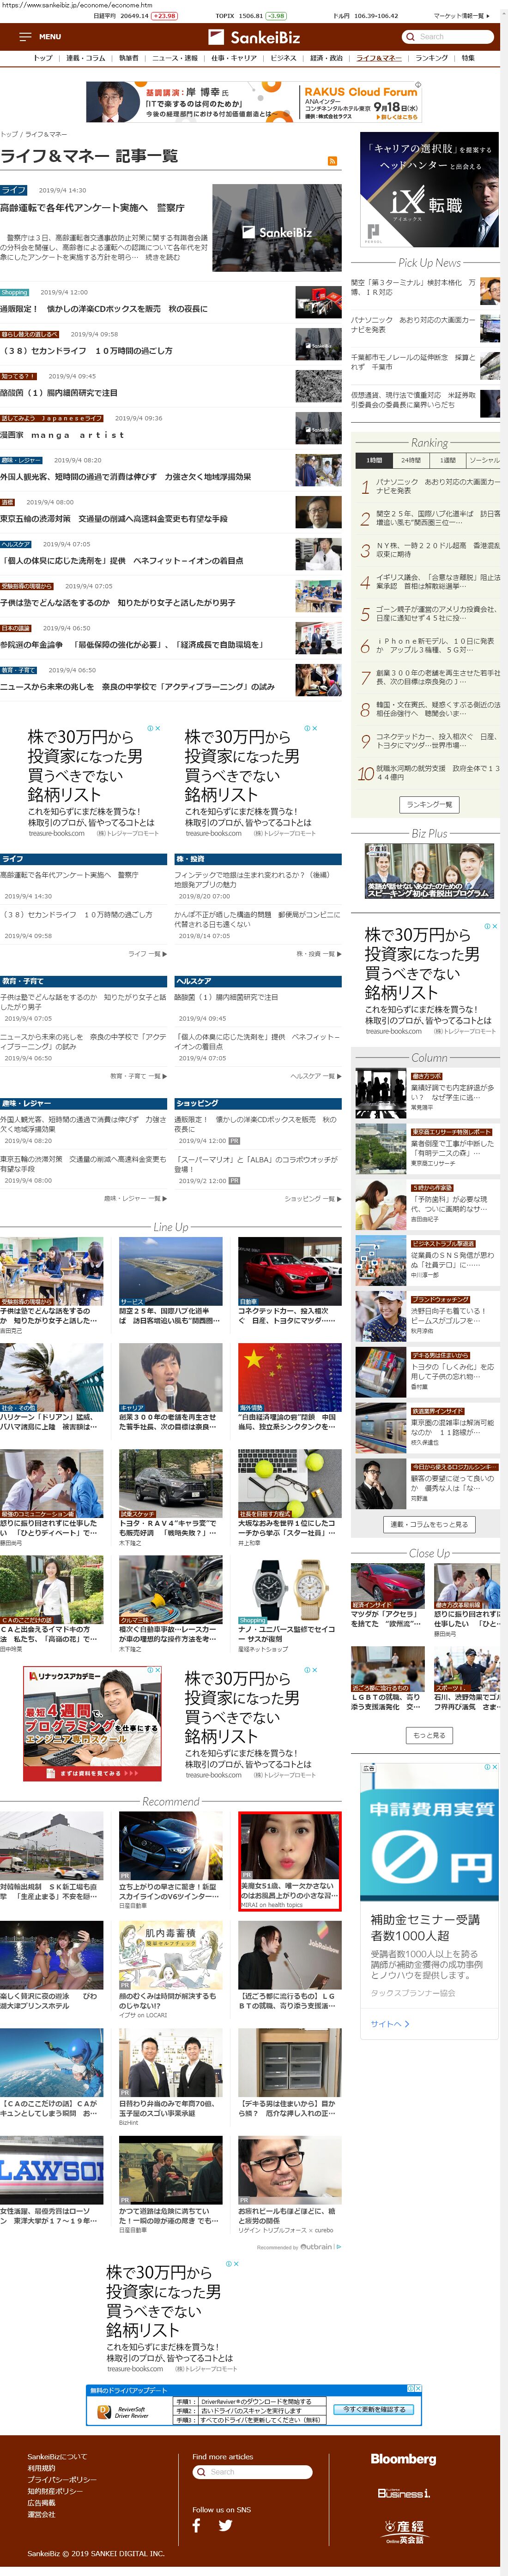Click the RSS feed icon

332,160
